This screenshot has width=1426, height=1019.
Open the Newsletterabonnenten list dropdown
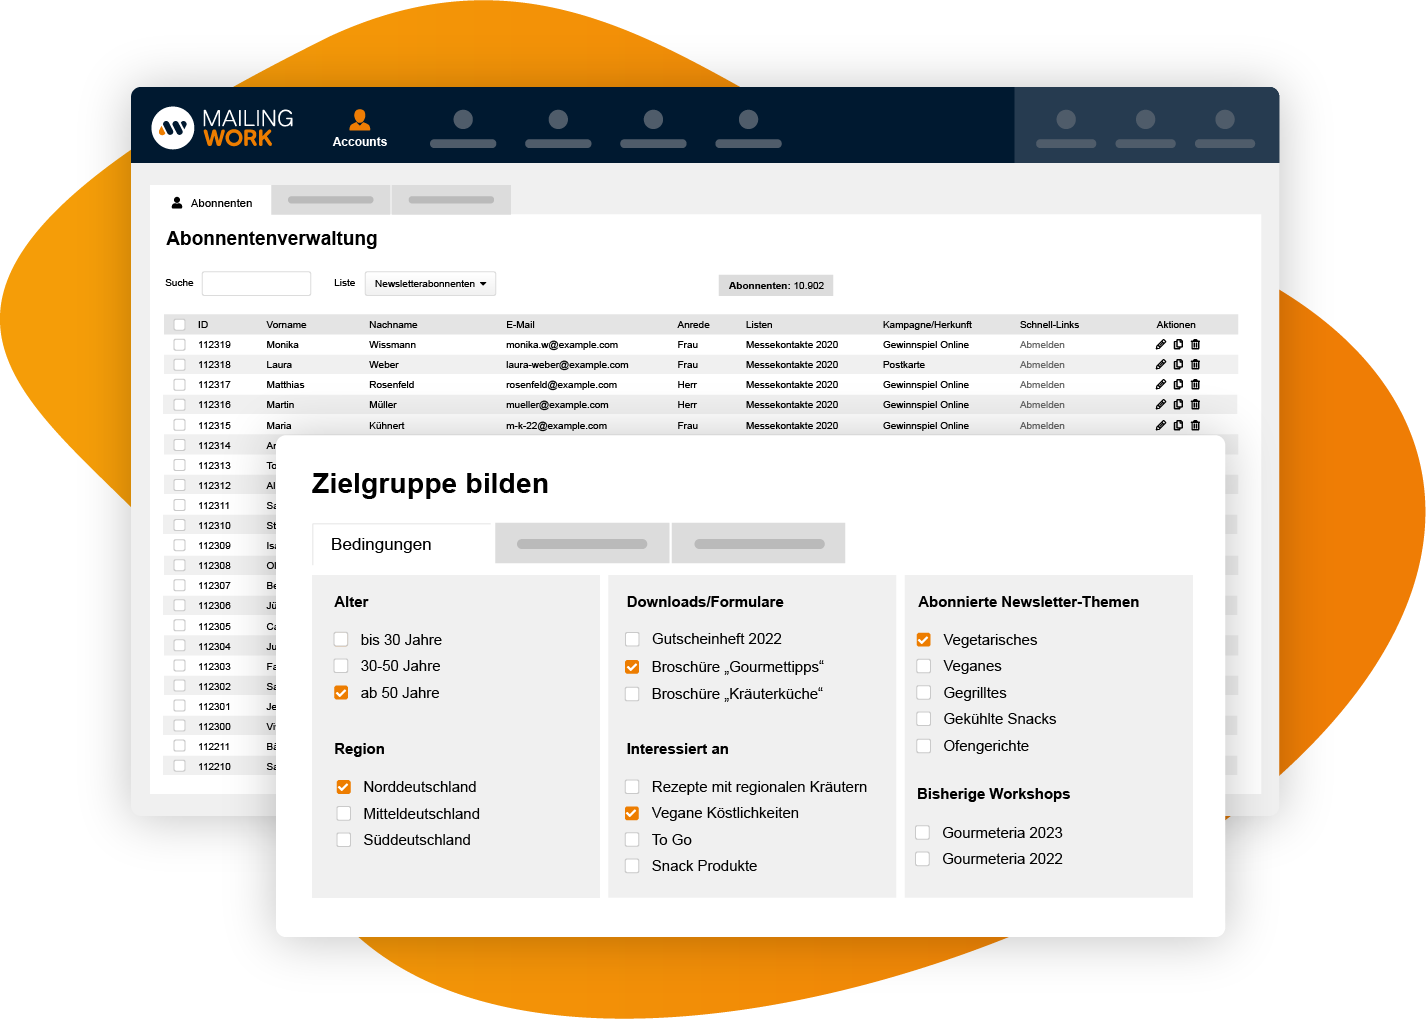pos(430,283)
